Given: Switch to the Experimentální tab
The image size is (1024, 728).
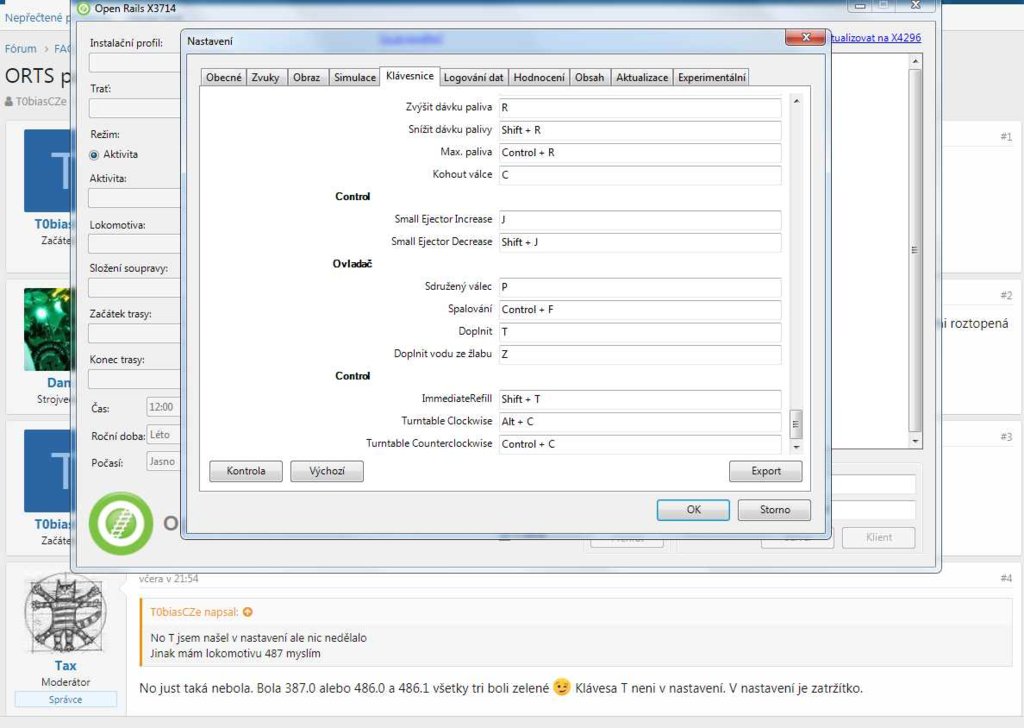Looking at the screenshot, I should [x=711, y=77].
